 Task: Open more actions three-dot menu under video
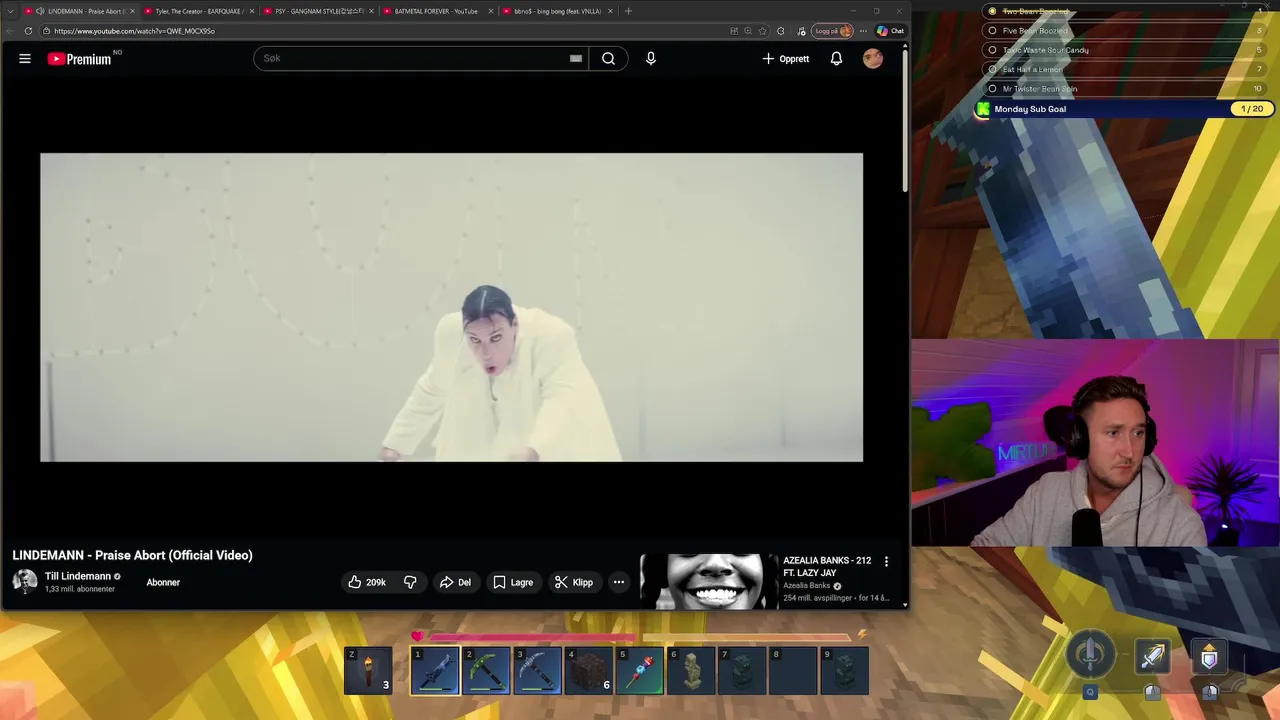tap(619, 582)
